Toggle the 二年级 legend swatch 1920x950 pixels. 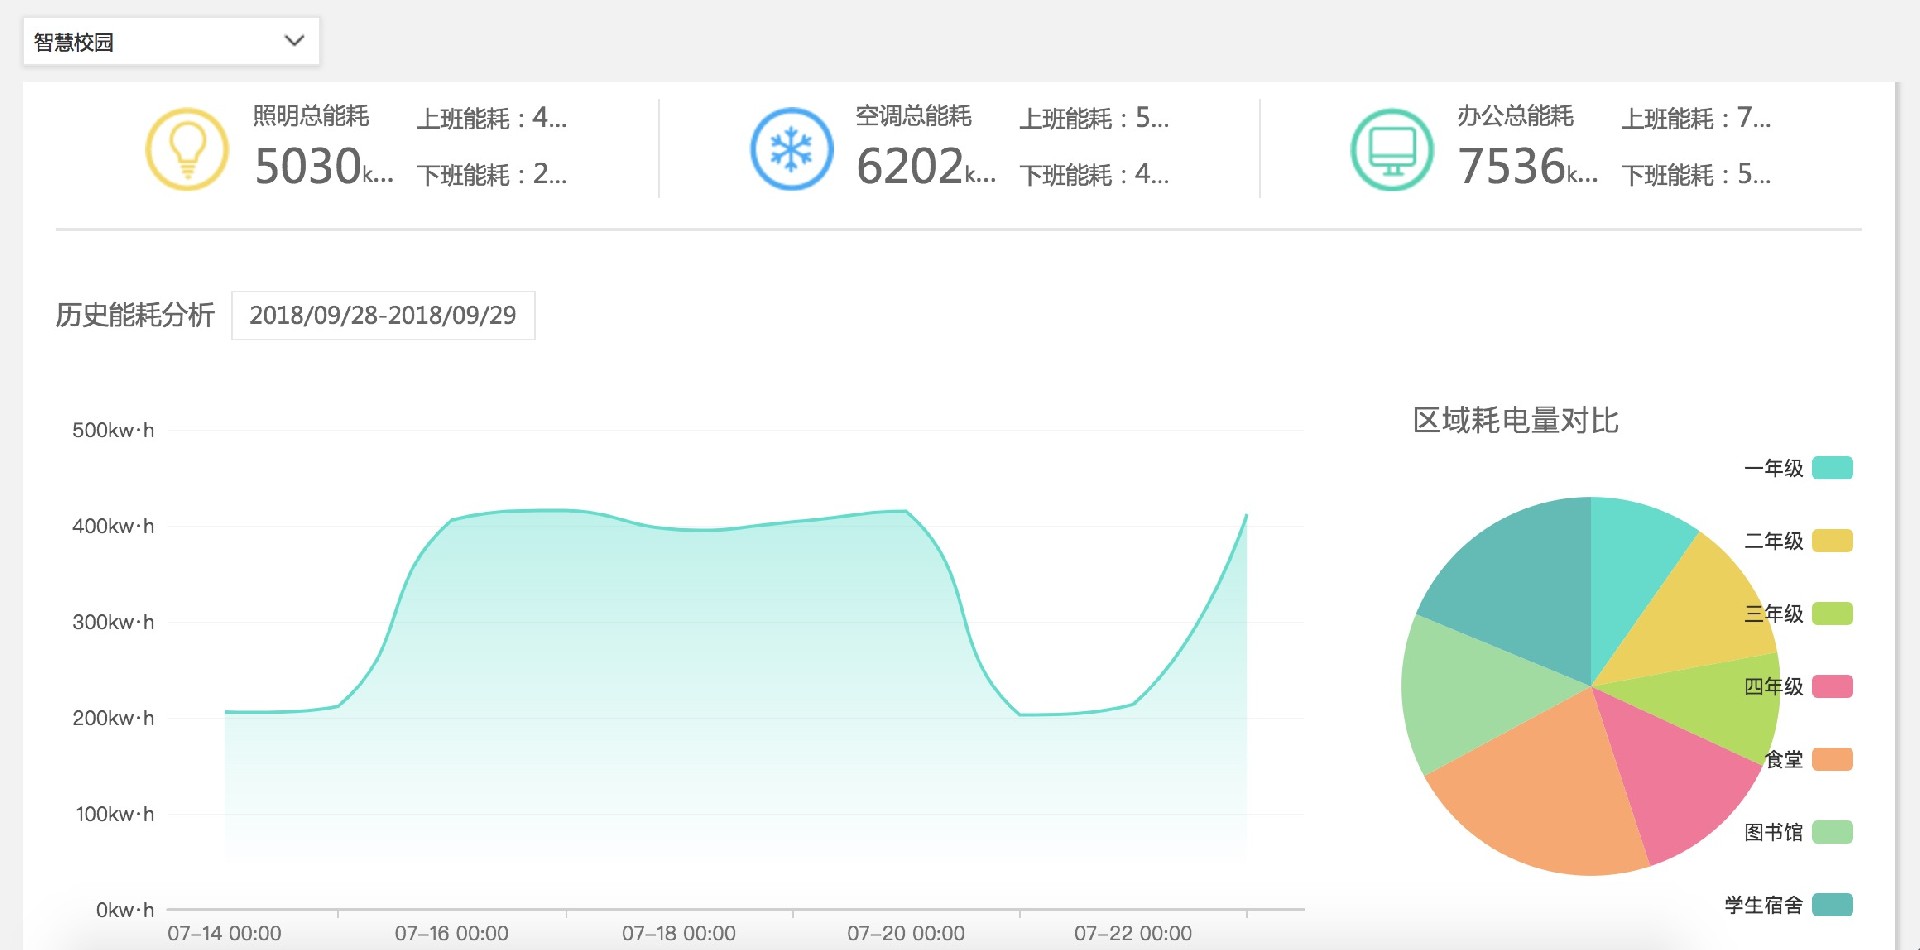coord(1832,541)
